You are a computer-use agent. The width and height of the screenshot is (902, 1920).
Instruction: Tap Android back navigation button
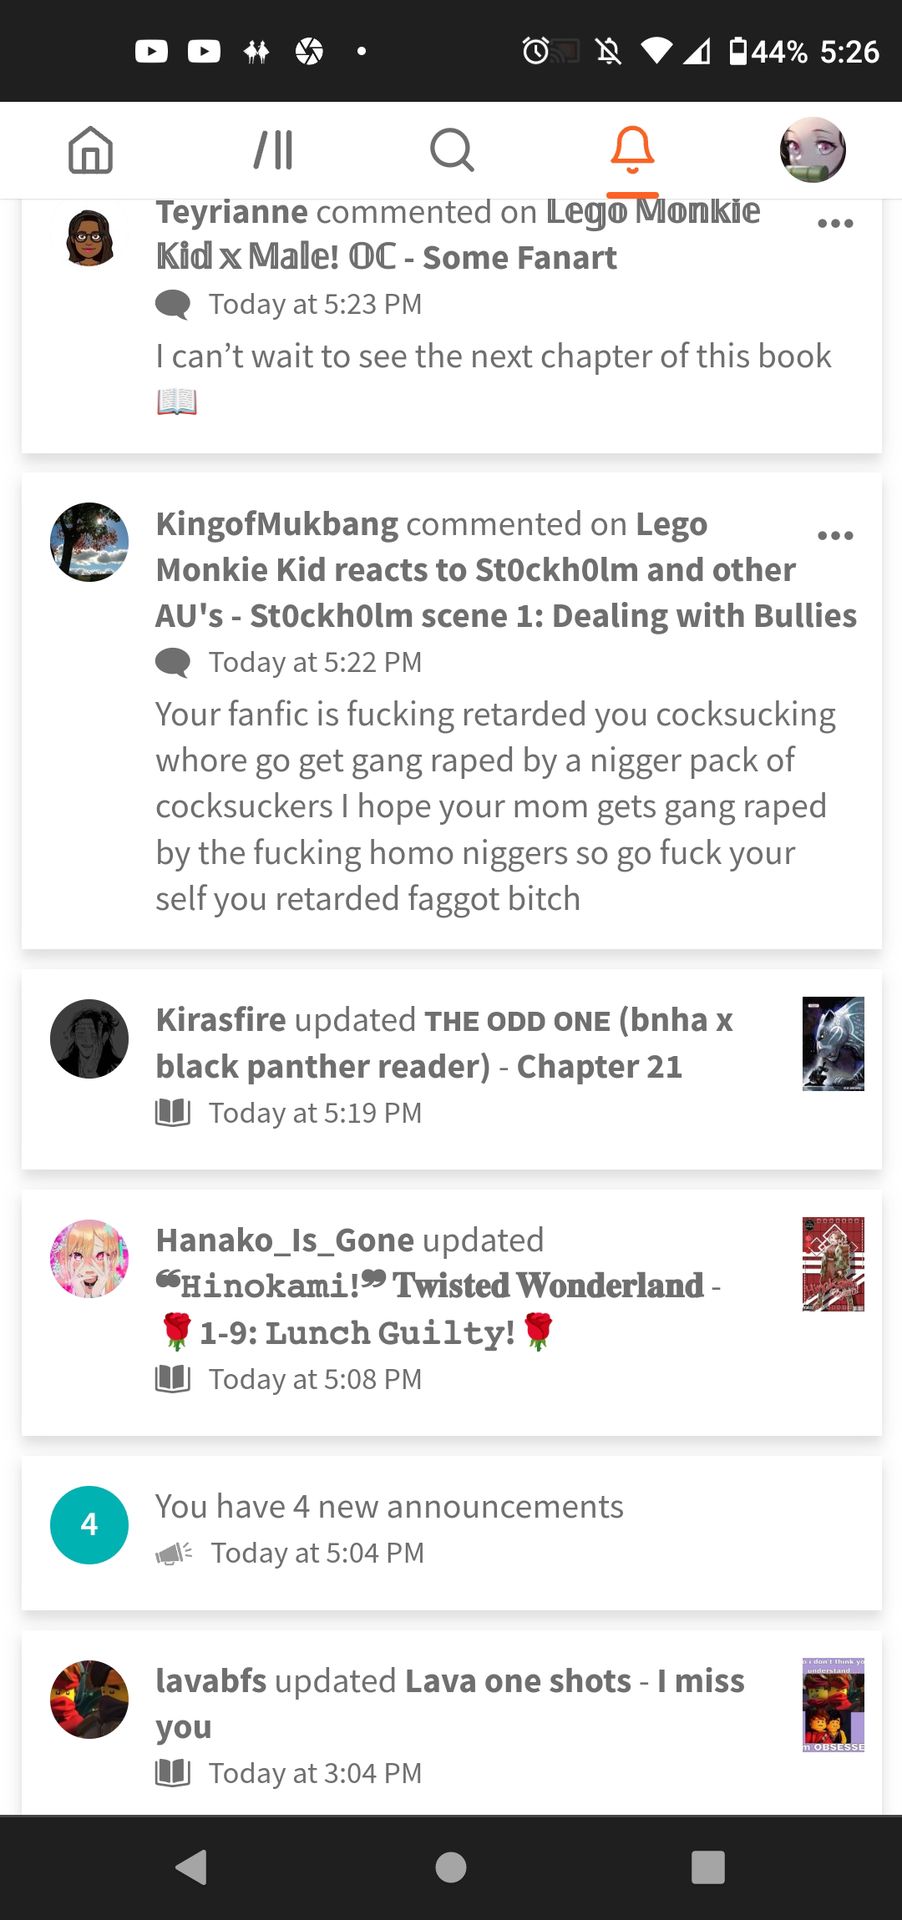(191, 1867)
